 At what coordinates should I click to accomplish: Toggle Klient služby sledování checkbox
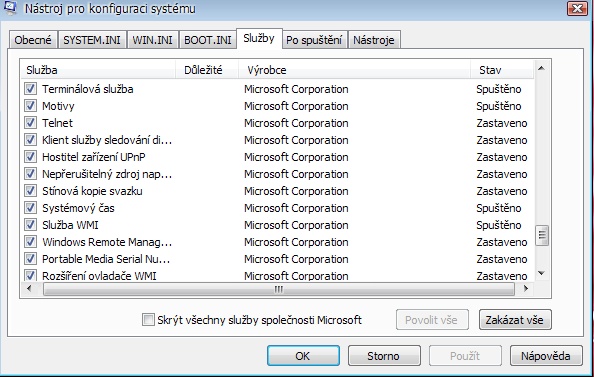(x=30, y=140)
